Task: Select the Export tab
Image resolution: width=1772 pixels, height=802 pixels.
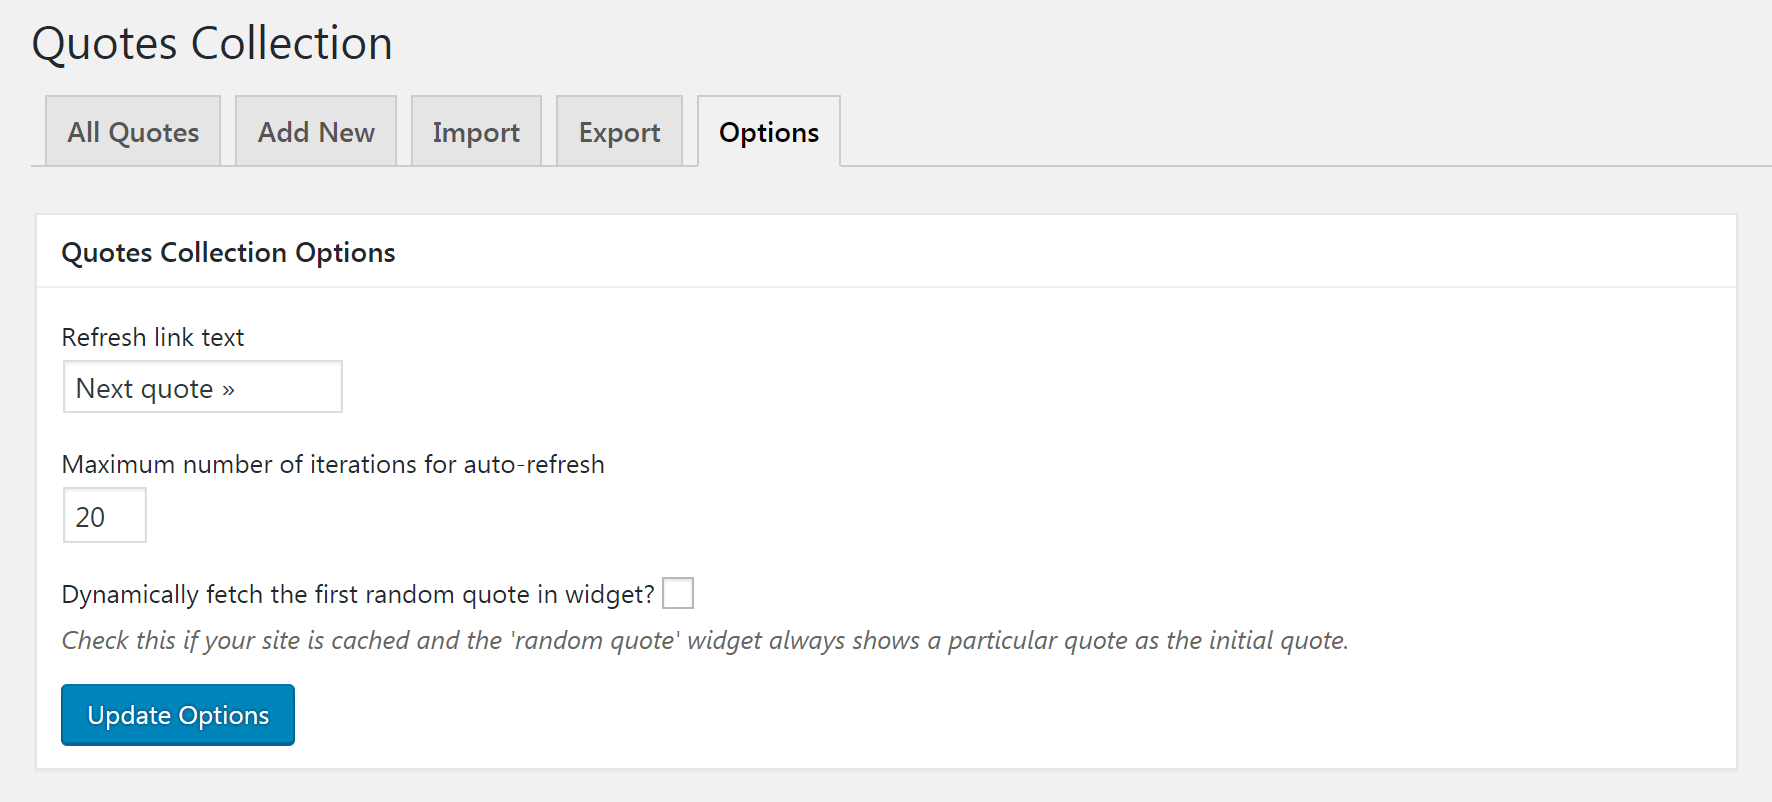Action: click(619, 131)
